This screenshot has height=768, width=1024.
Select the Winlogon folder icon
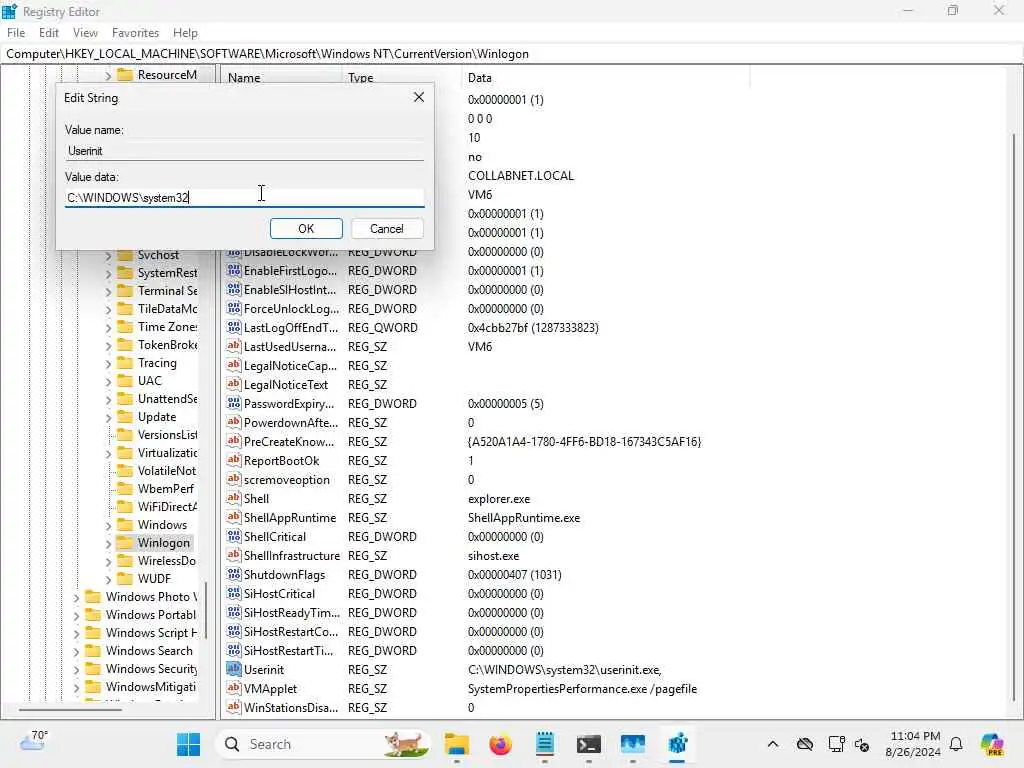(125, 542)
